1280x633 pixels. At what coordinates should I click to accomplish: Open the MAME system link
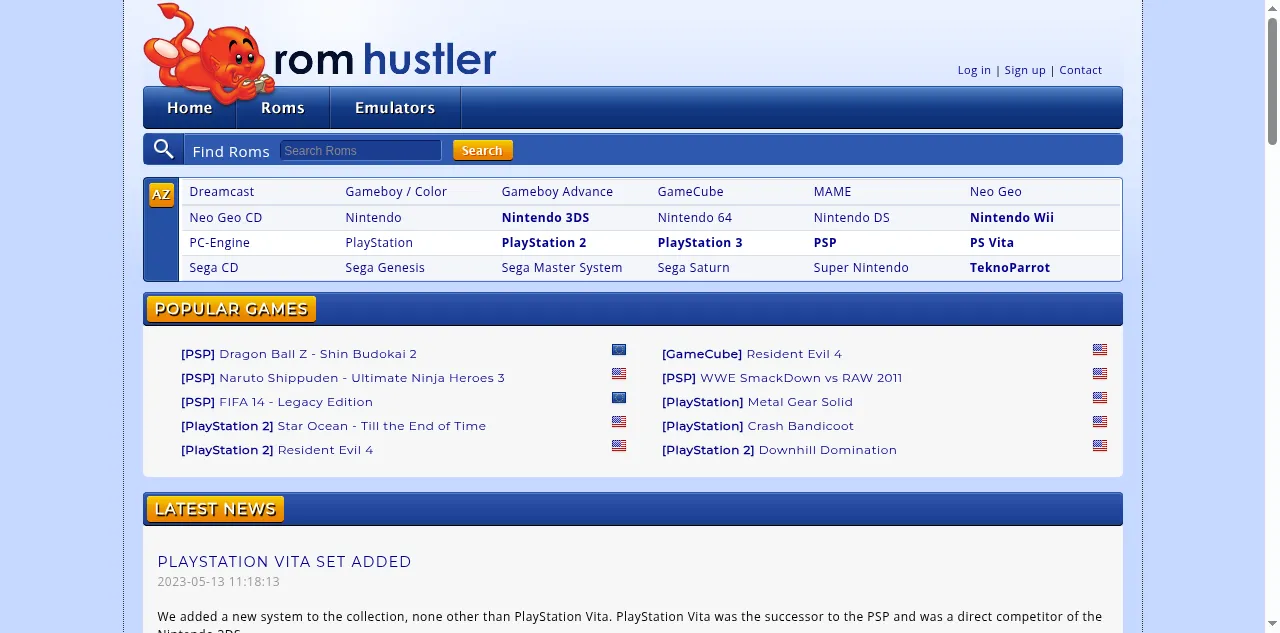pos(832,192)
